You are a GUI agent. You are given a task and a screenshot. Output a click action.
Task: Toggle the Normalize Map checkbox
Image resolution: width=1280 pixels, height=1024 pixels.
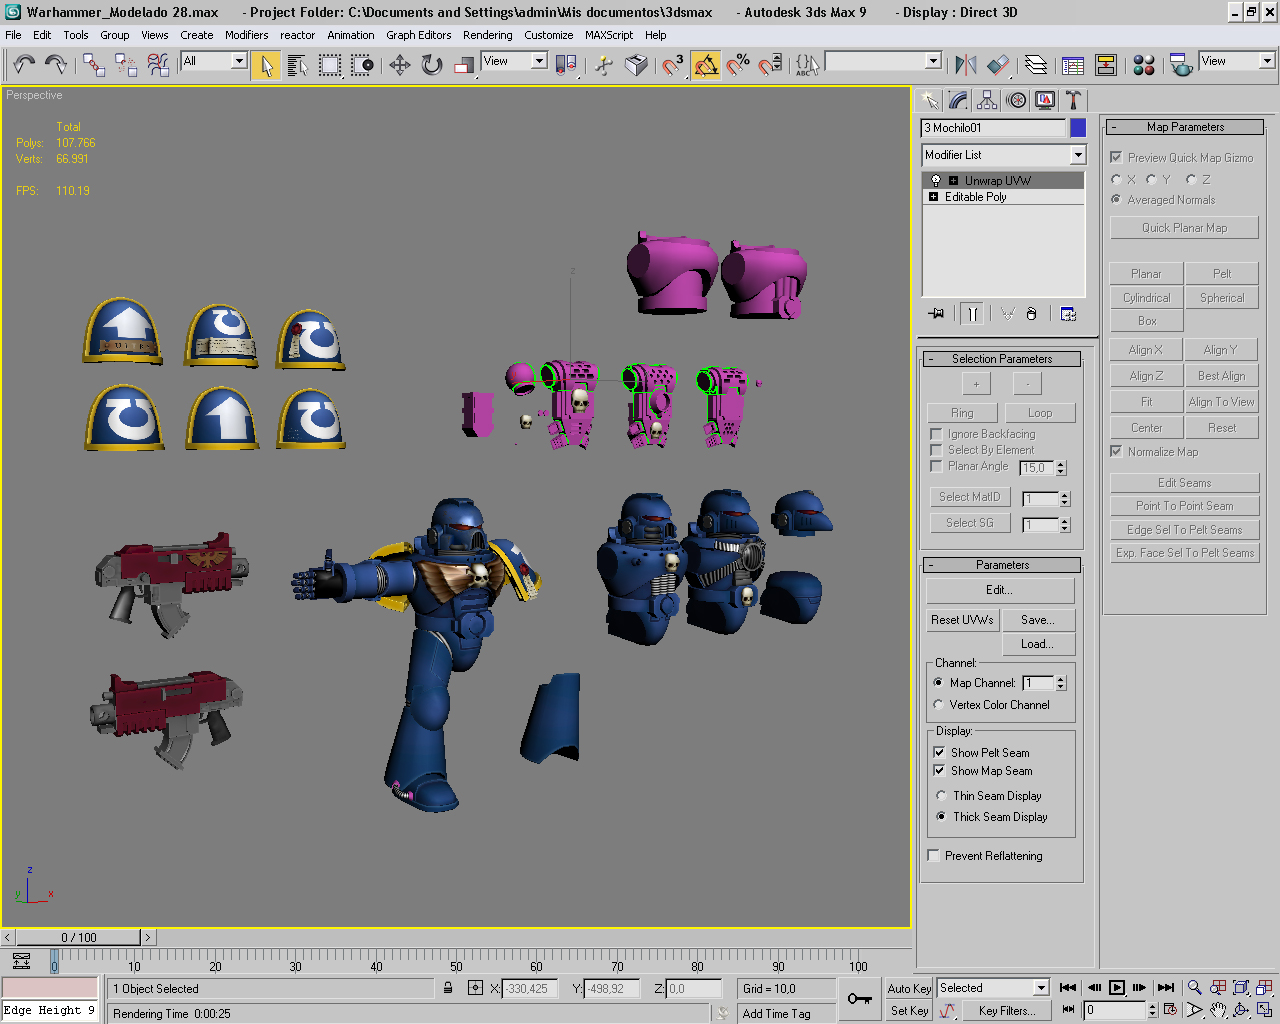[1116, 452]
